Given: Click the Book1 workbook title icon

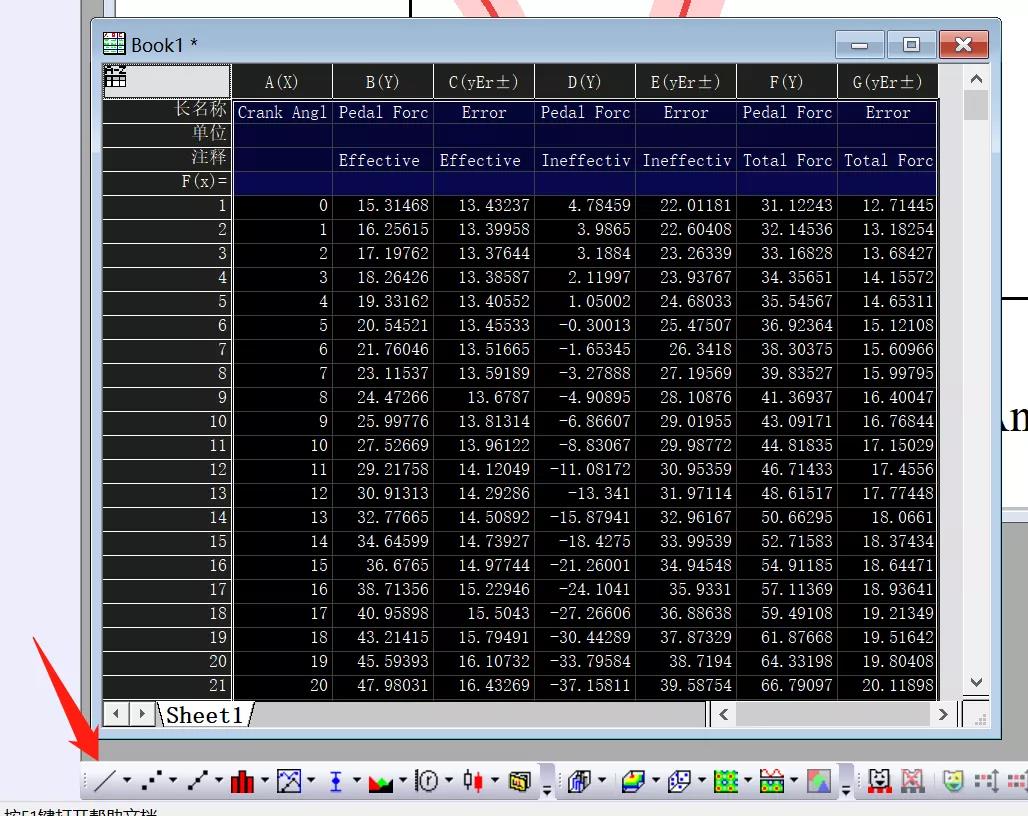Looking at the screenshot, I should (114, 44).
